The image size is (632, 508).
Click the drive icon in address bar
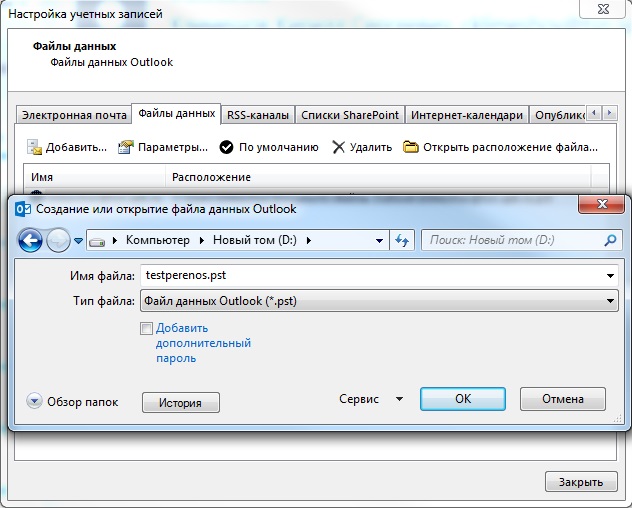(x=97, y=242)
